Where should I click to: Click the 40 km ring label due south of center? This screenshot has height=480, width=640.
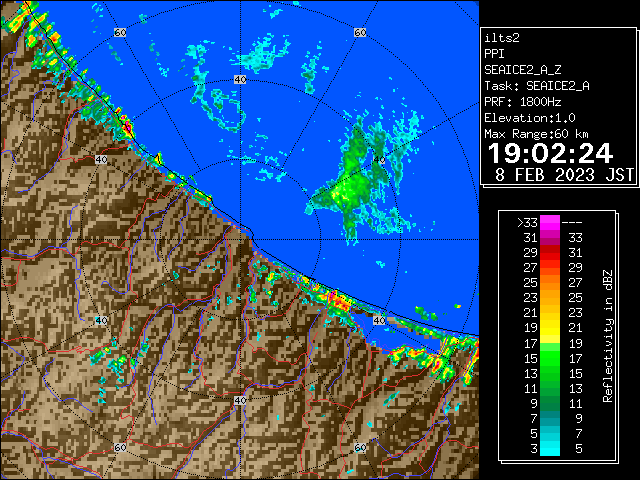(x=240, y=400)
